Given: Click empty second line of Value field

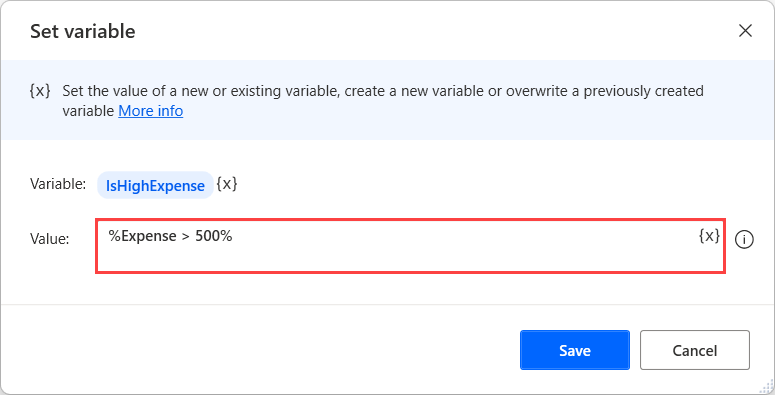Looking at the screenshot, I should click(395, 260).
